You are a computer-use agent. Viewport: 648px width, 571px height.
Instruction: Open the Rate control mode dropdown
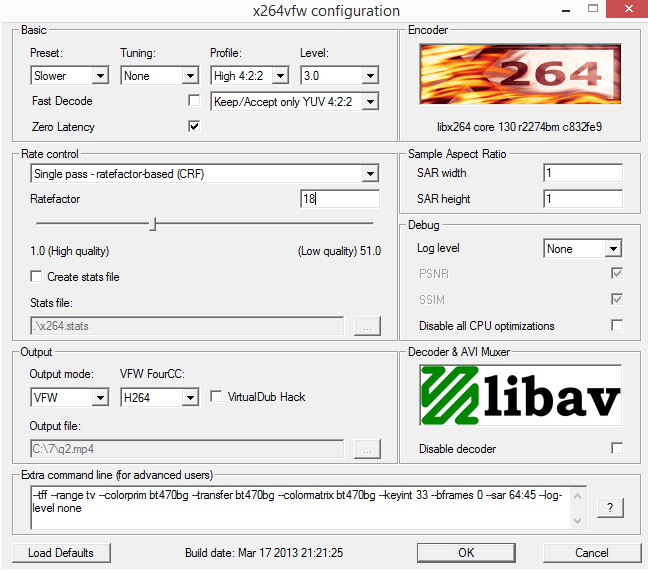(205, 174)
